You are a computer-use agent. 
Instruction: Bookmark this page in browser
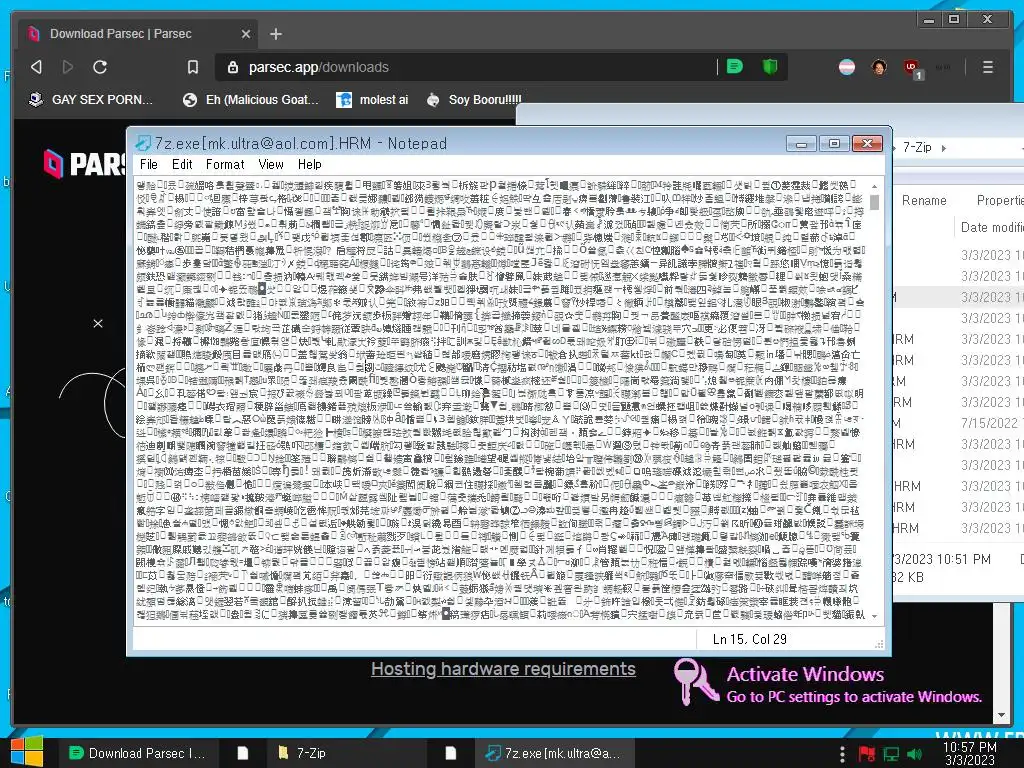click(x=193, y=67)
